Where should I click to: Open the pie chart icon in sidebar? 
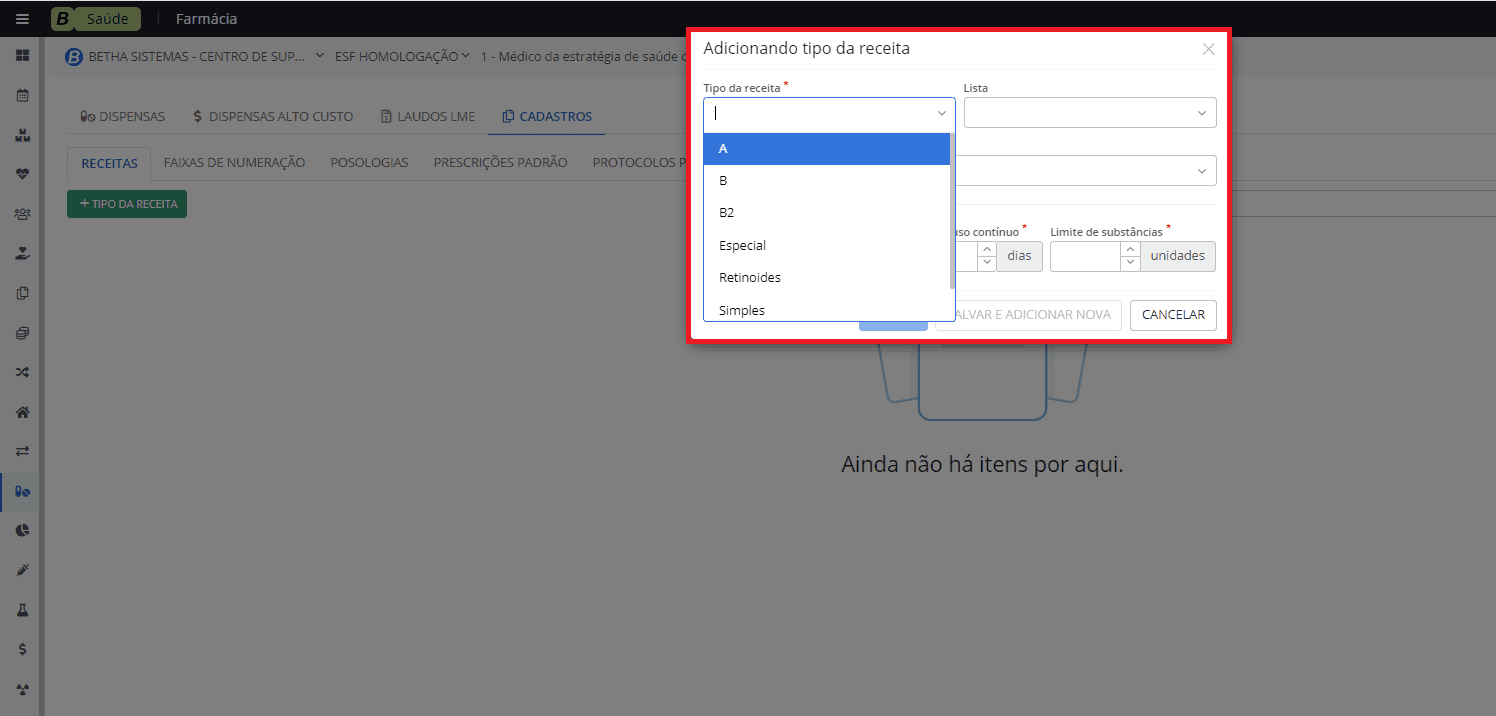coord(22,530)
